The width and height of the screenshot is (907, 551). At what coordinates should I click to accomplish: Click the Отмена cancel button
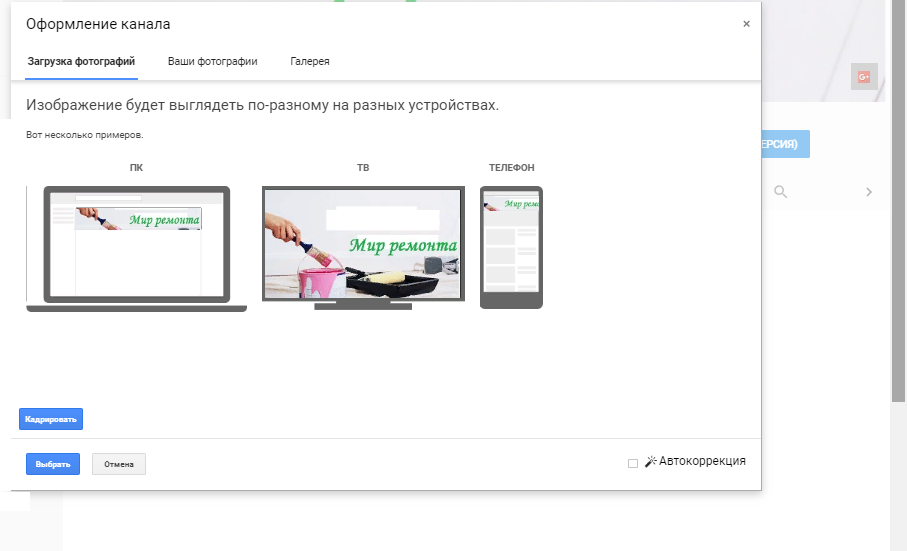(x=119, y=464)
